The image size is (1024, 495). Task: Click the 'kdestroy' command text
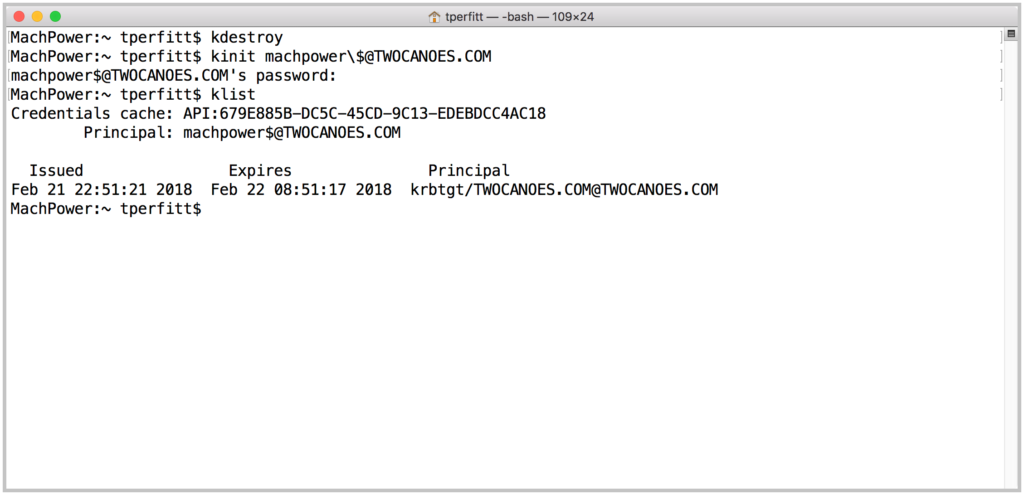pos(247,38)
